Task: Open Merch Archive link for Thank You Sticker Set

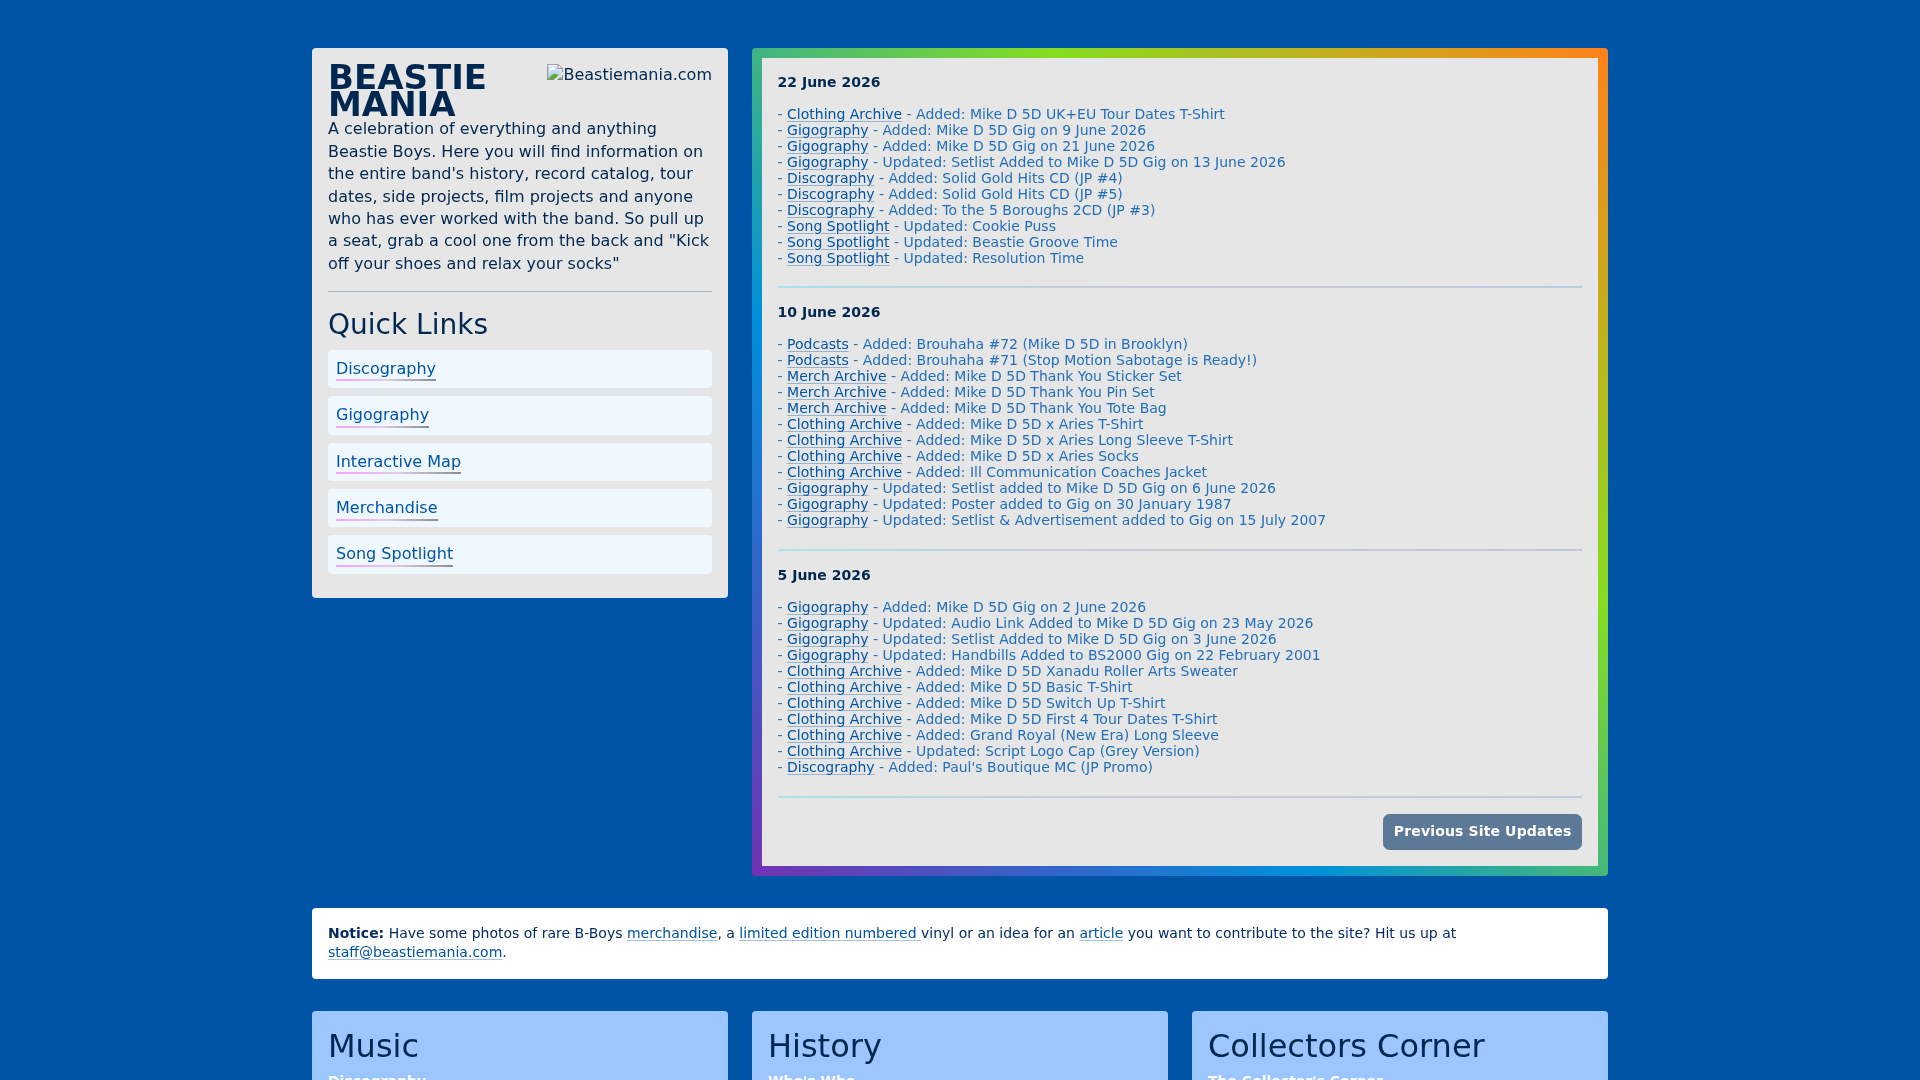Action: [x=836, y=377]
